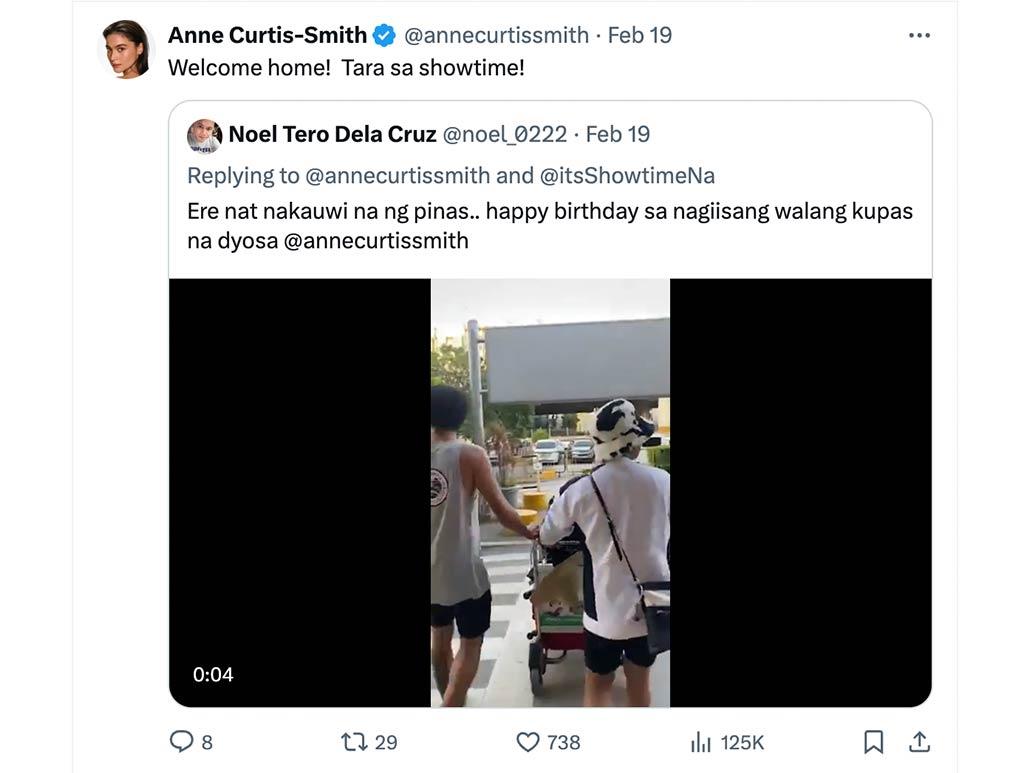Click the 0:04 video duration label
The image size is (1031, 773).
[213, 675]
